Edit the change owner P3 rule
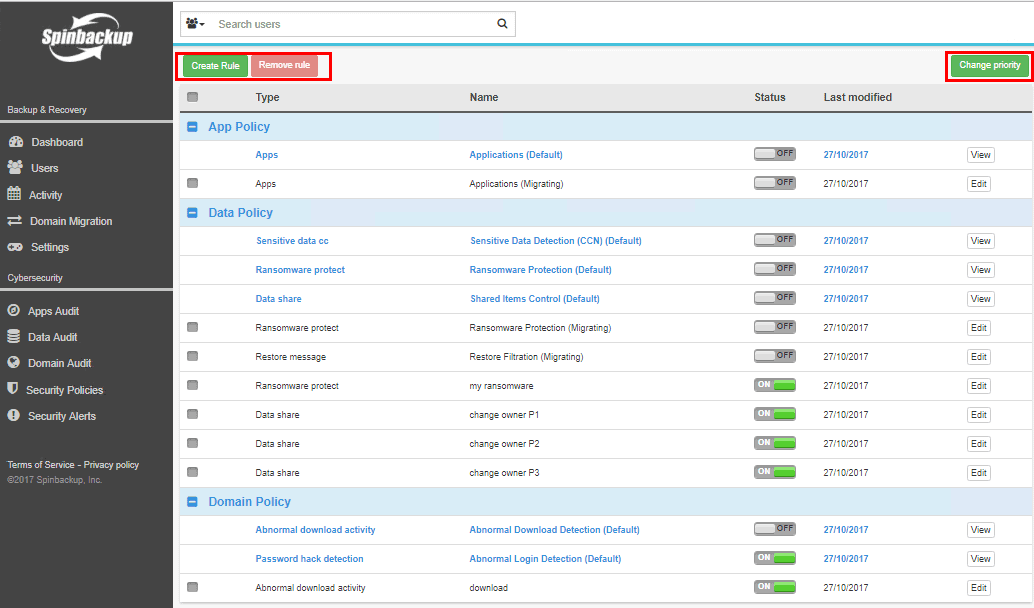This screenshot has width=1034, height=608. [979, 473]
